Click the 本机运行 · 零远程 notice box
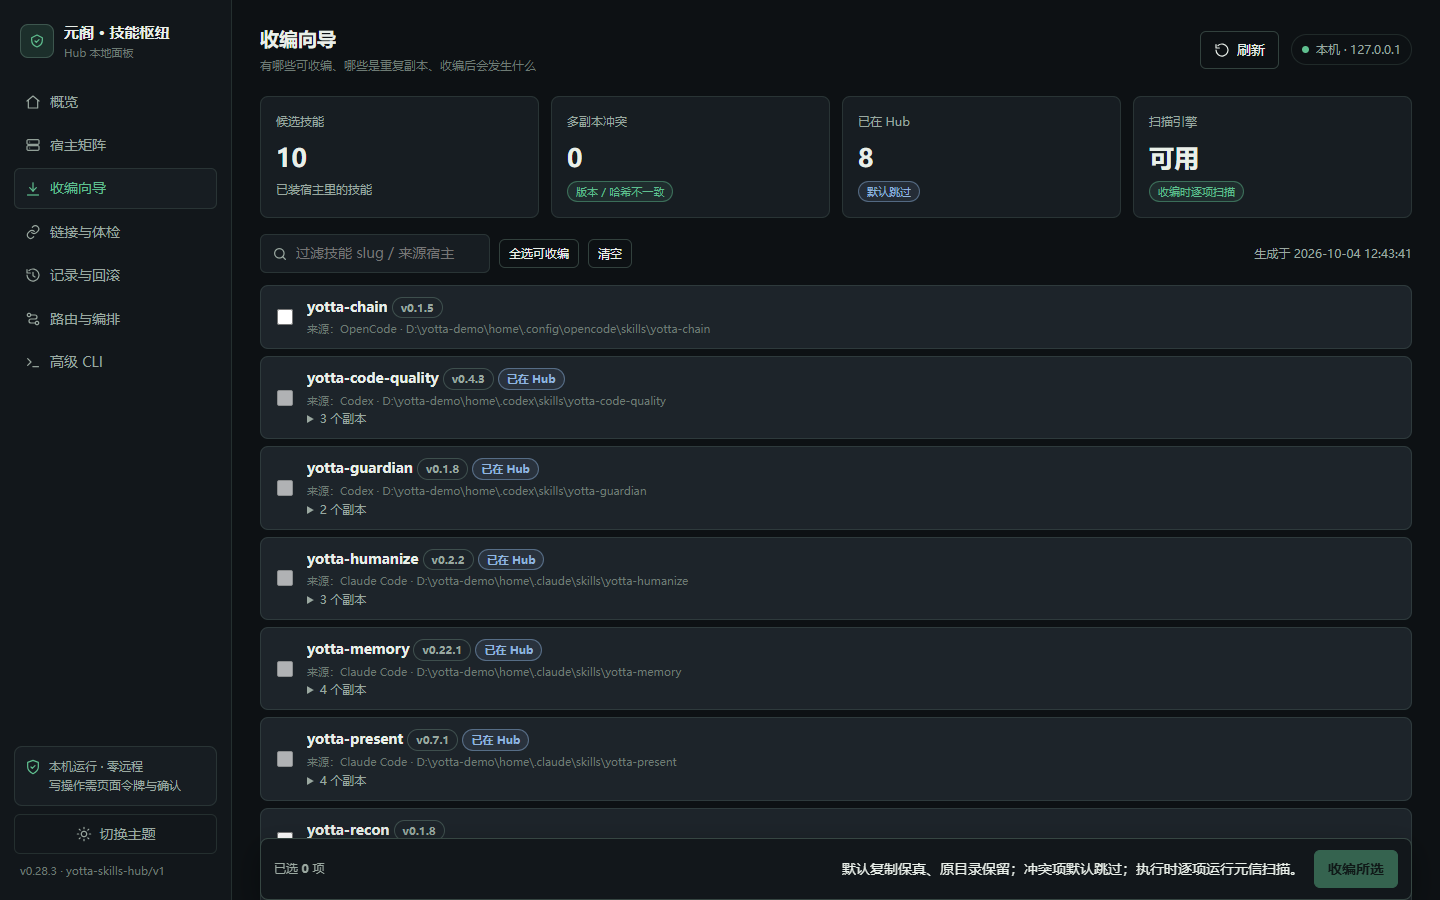 [x=115, y=776]
